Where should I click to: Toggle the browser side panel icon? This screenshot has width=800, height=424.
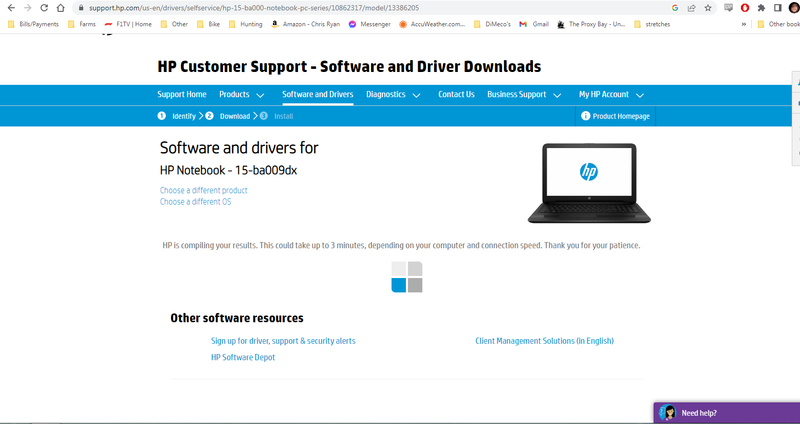(778, 8)
